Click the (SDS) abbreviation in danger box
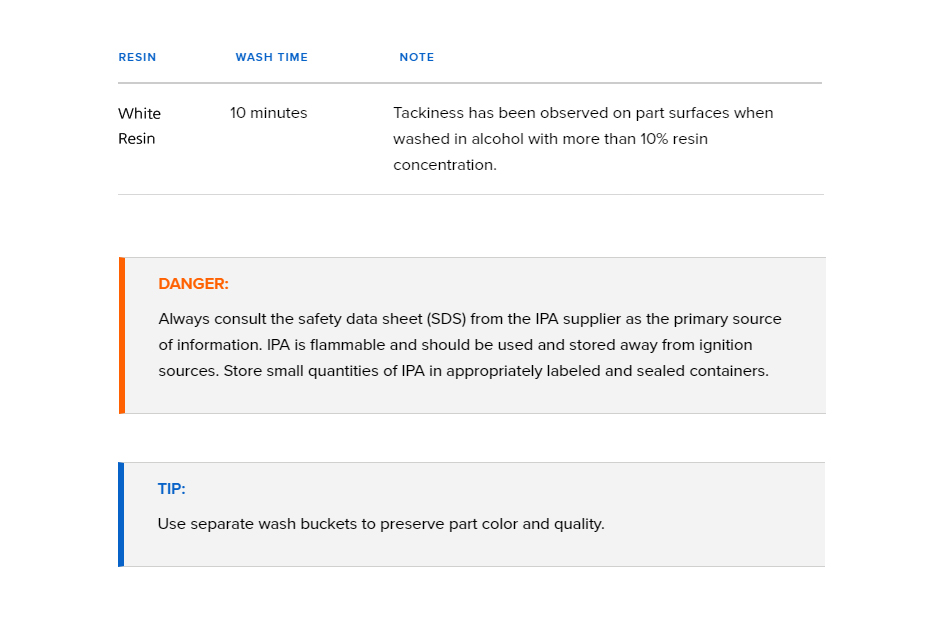This screenshot has height=619, width=940. pos(446,319)
